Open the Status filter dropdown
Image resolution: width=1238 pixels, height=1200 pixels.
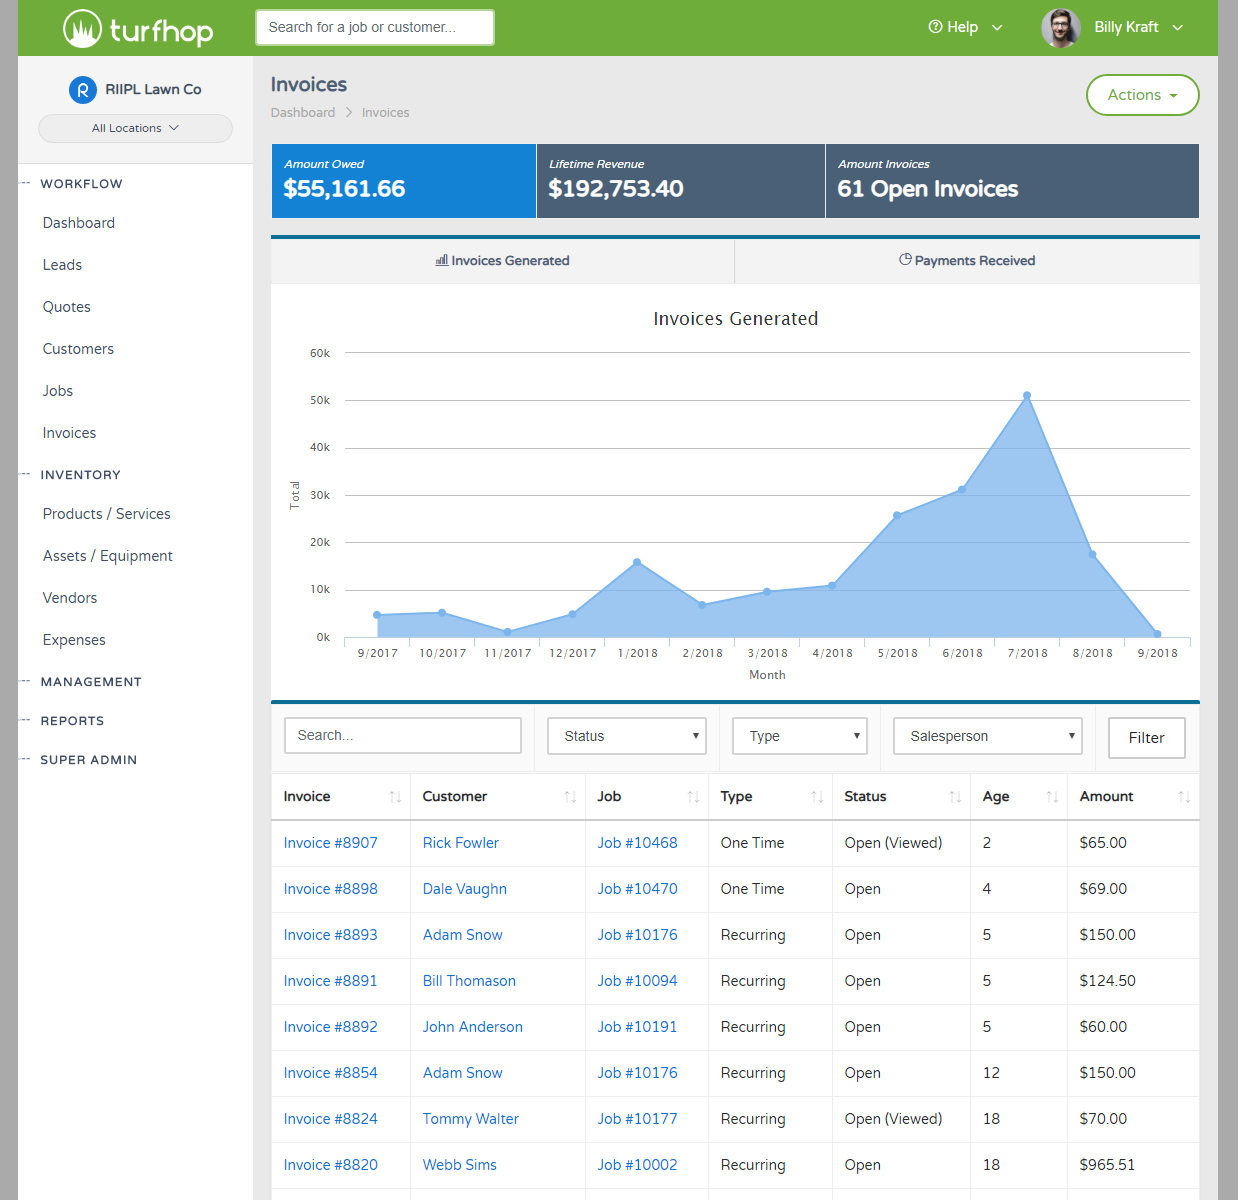(627, 736)
